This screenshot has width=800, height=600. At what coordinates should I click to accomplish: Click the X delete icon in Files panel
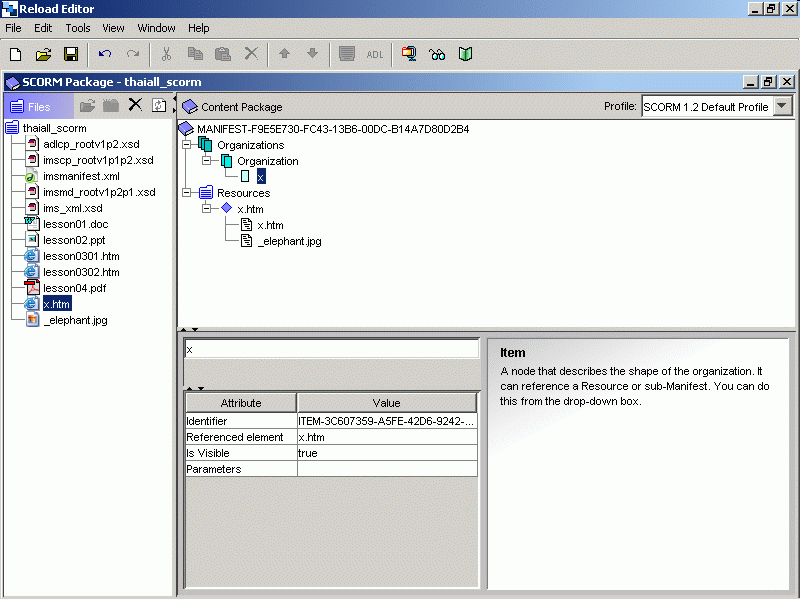click(x=135, y=105)
